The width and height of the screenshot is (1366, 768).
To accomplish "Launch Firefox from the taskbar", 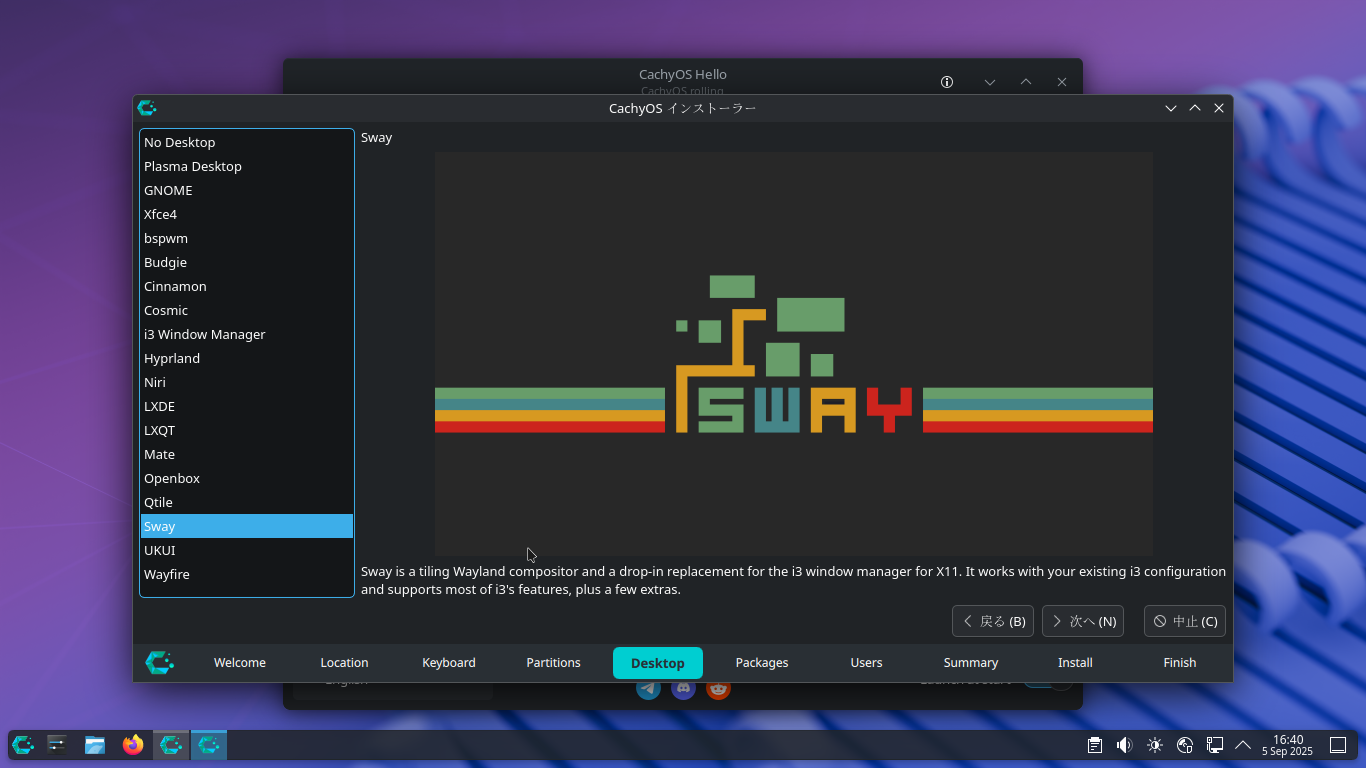I will pos(133,745).
